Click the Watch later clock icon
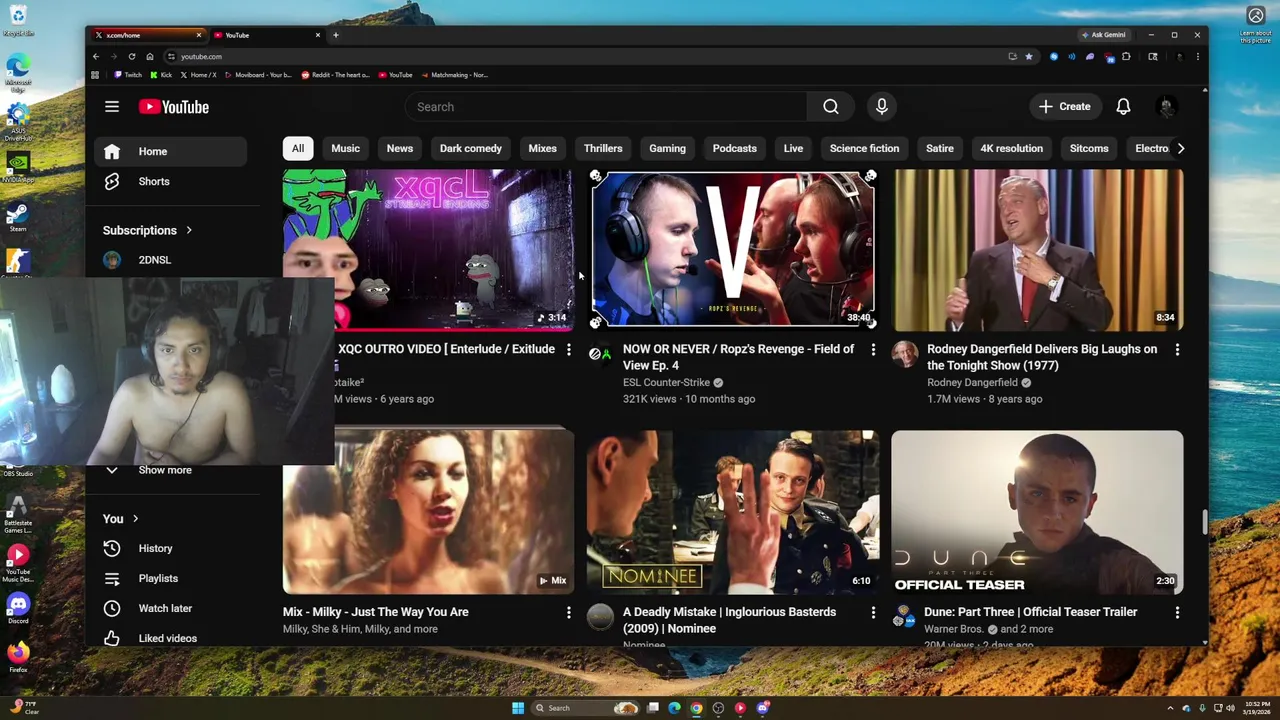 pyautogui.click(x=112, y=608)
